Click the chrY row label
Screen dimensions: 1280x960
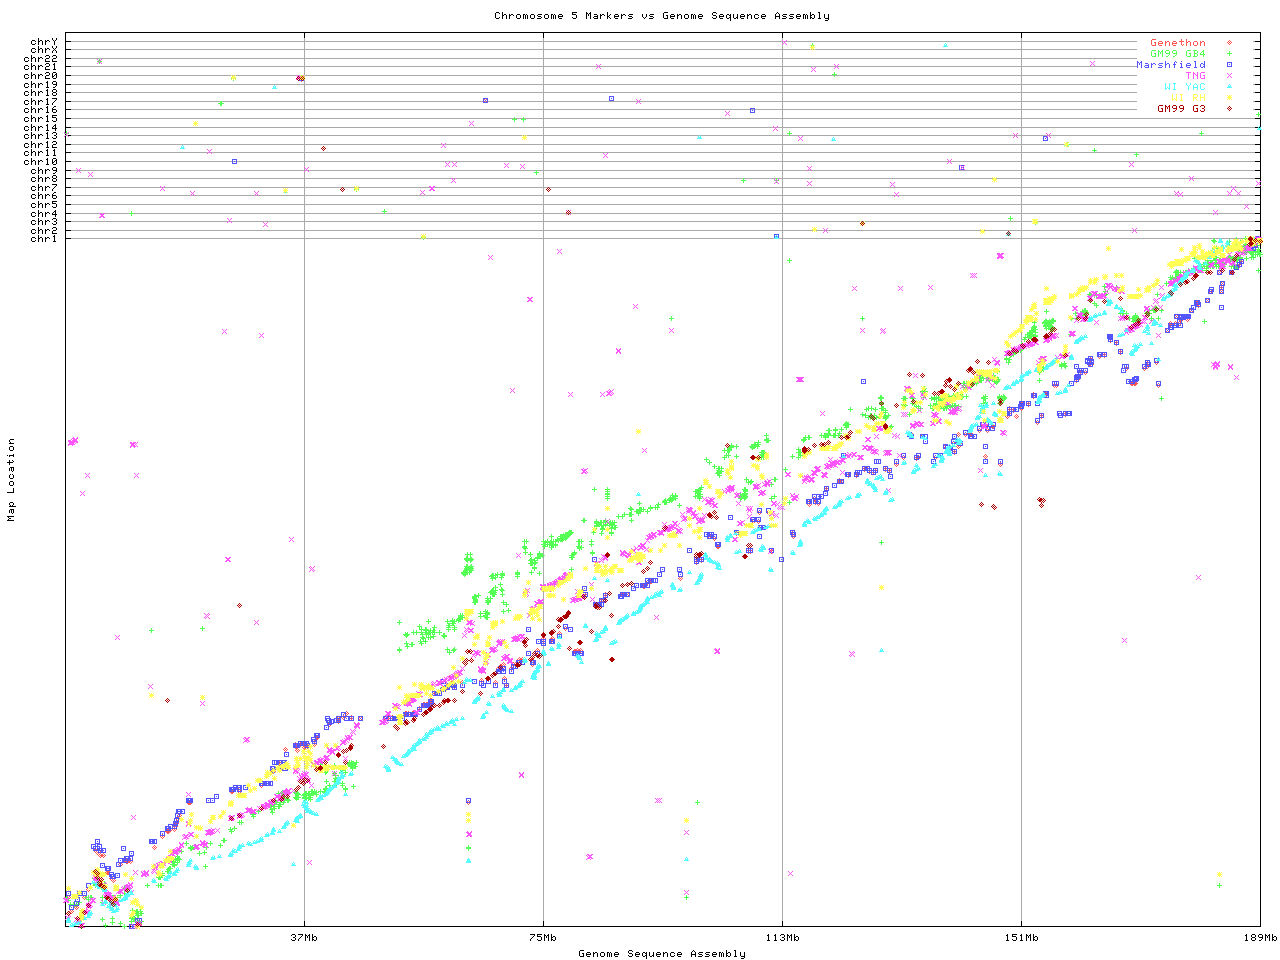click(x=44, y=41)
